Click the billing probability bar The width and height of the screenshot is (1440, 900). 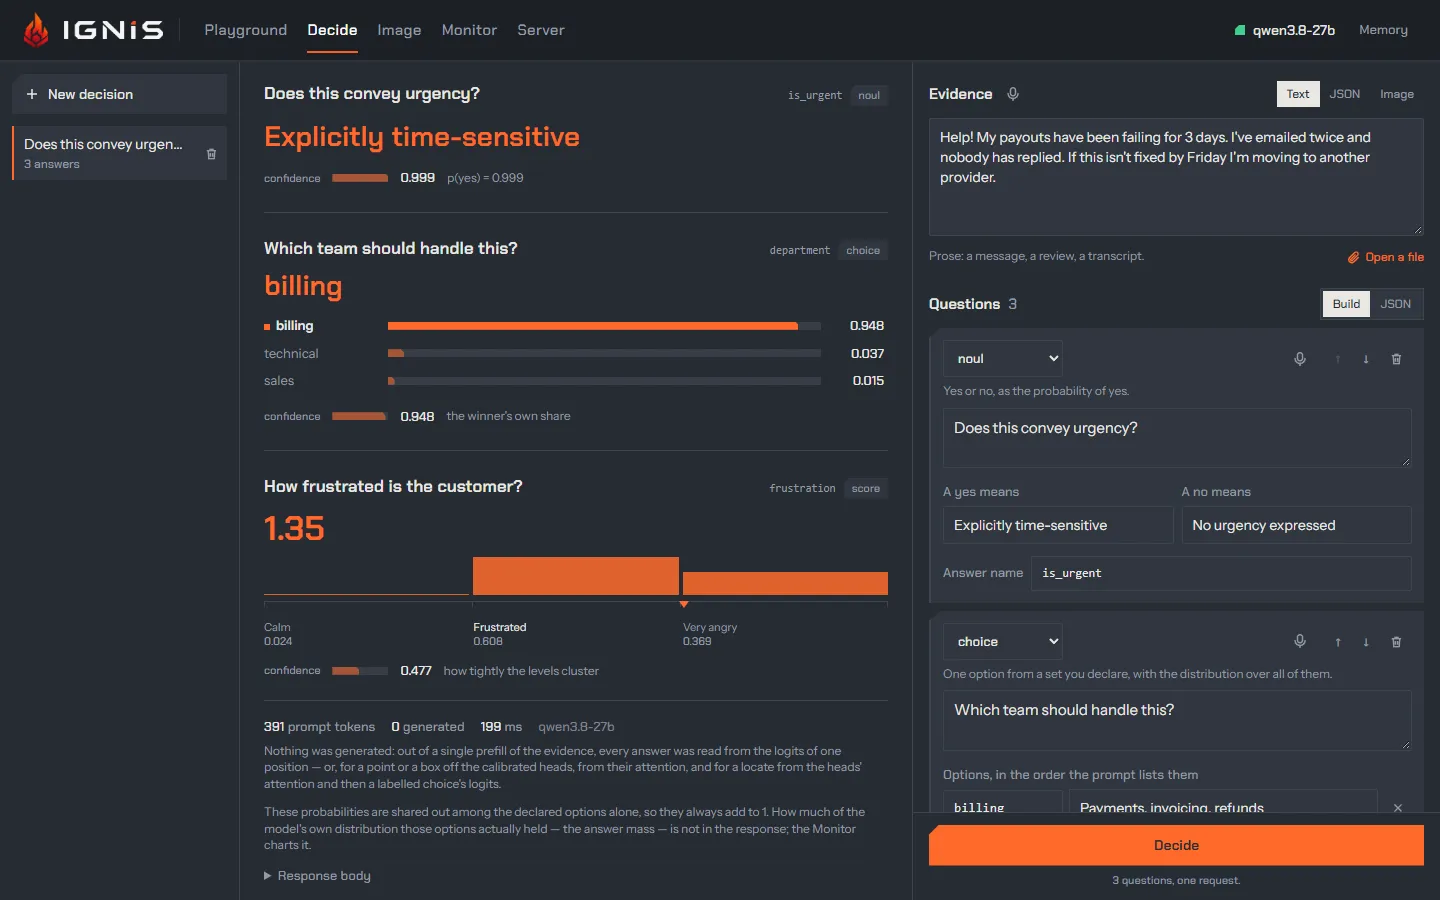(604, 326)
